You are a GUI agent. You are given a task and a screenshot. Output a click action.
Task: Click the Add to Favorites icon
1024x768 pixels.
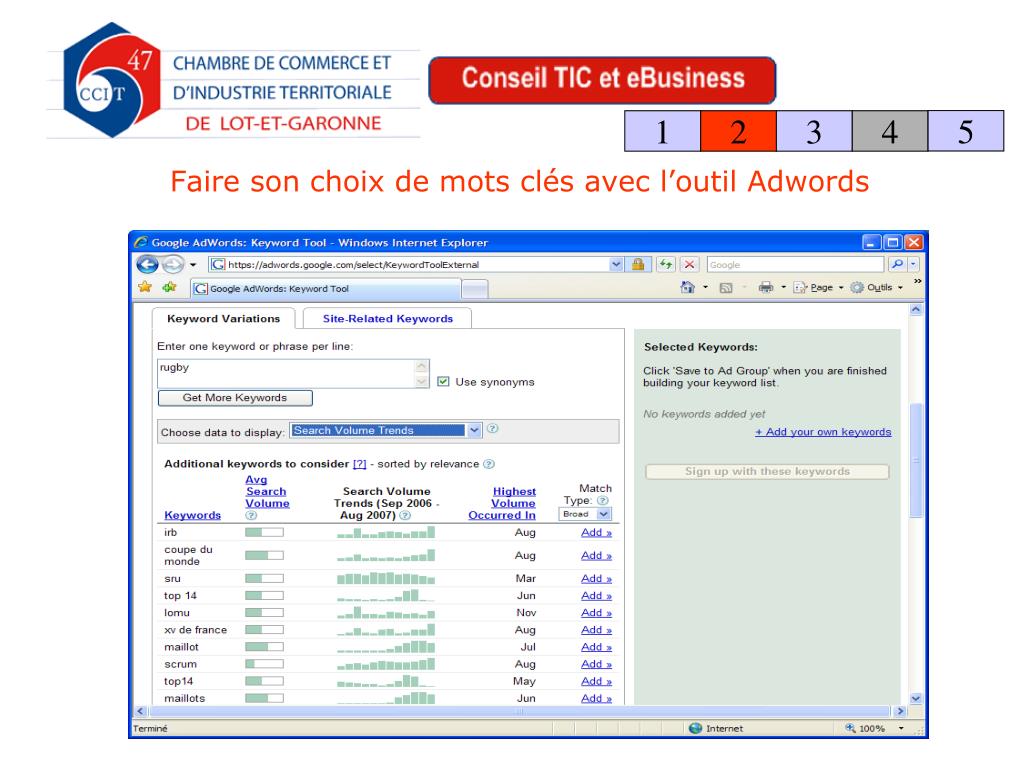click(x=169, y=287)
